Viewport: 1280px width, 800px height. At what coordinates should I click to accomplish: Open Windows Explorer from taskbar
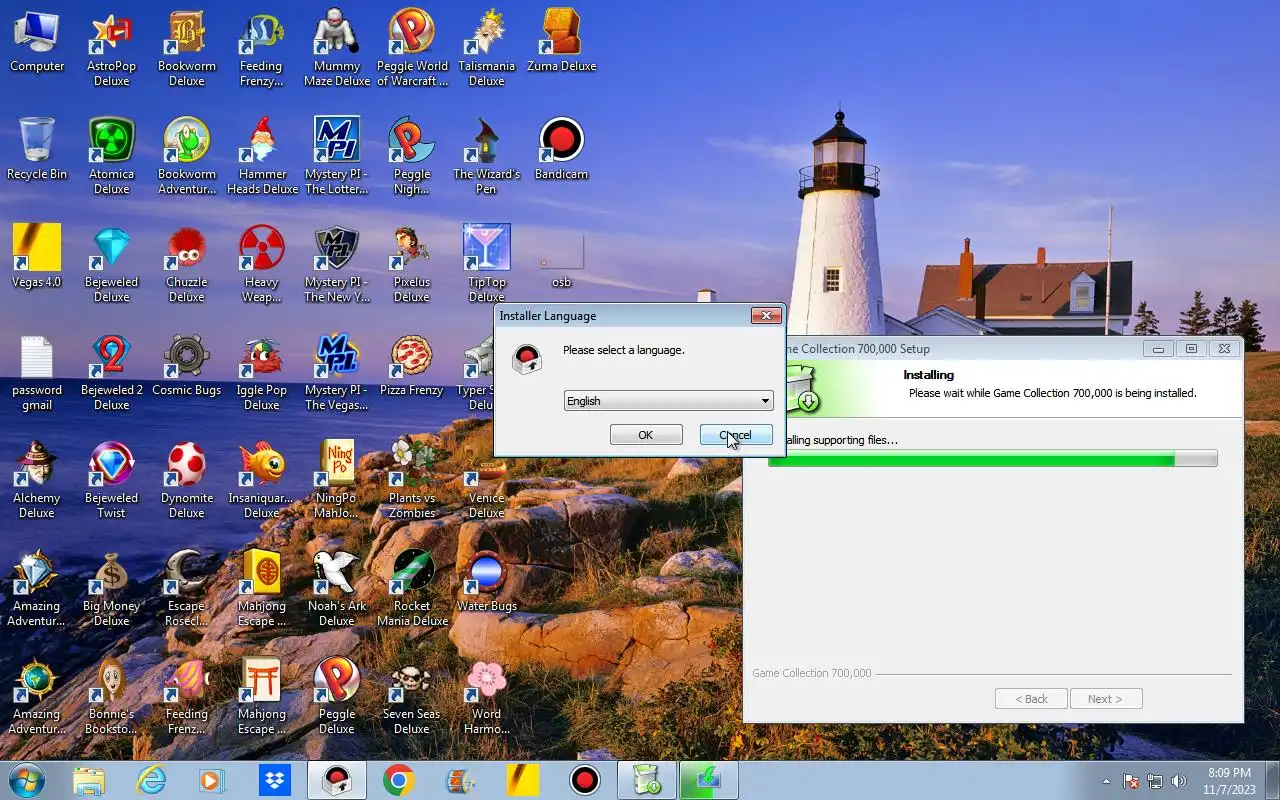(x=89, y=780)
